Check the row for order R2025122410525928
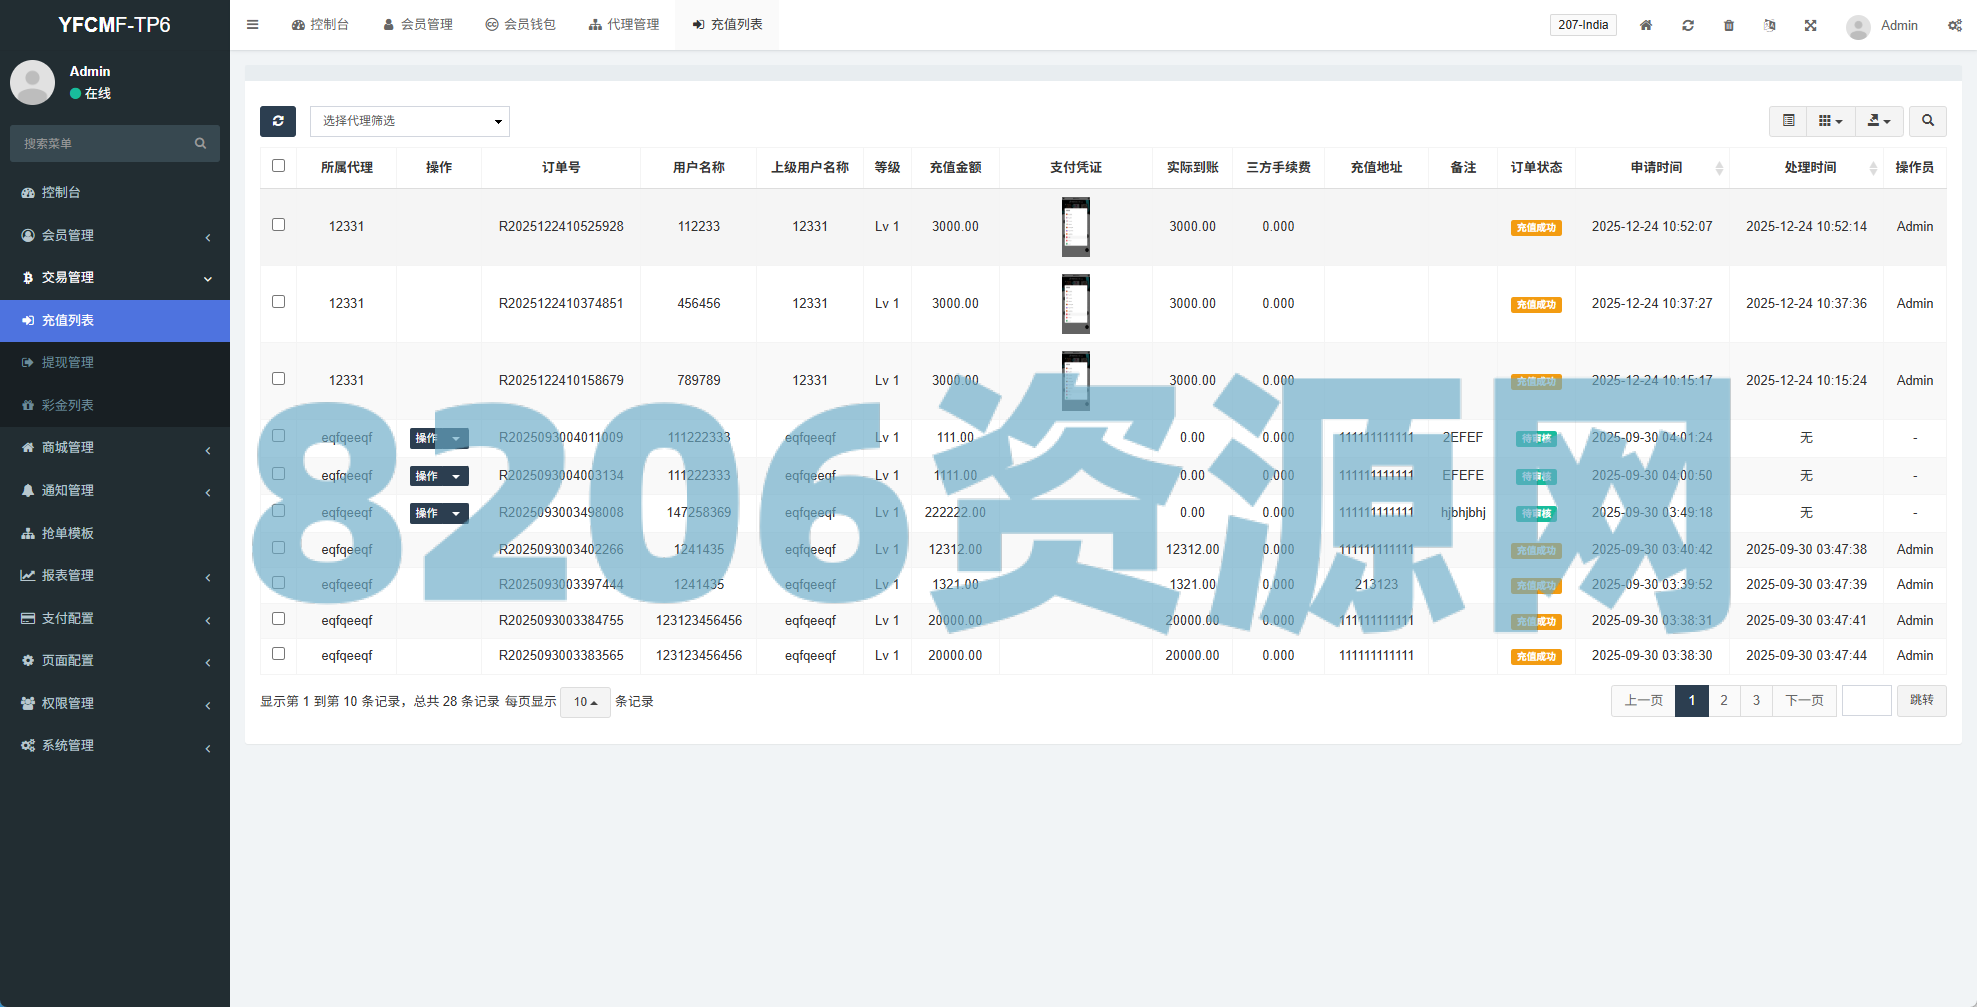 tap(279, 225)
